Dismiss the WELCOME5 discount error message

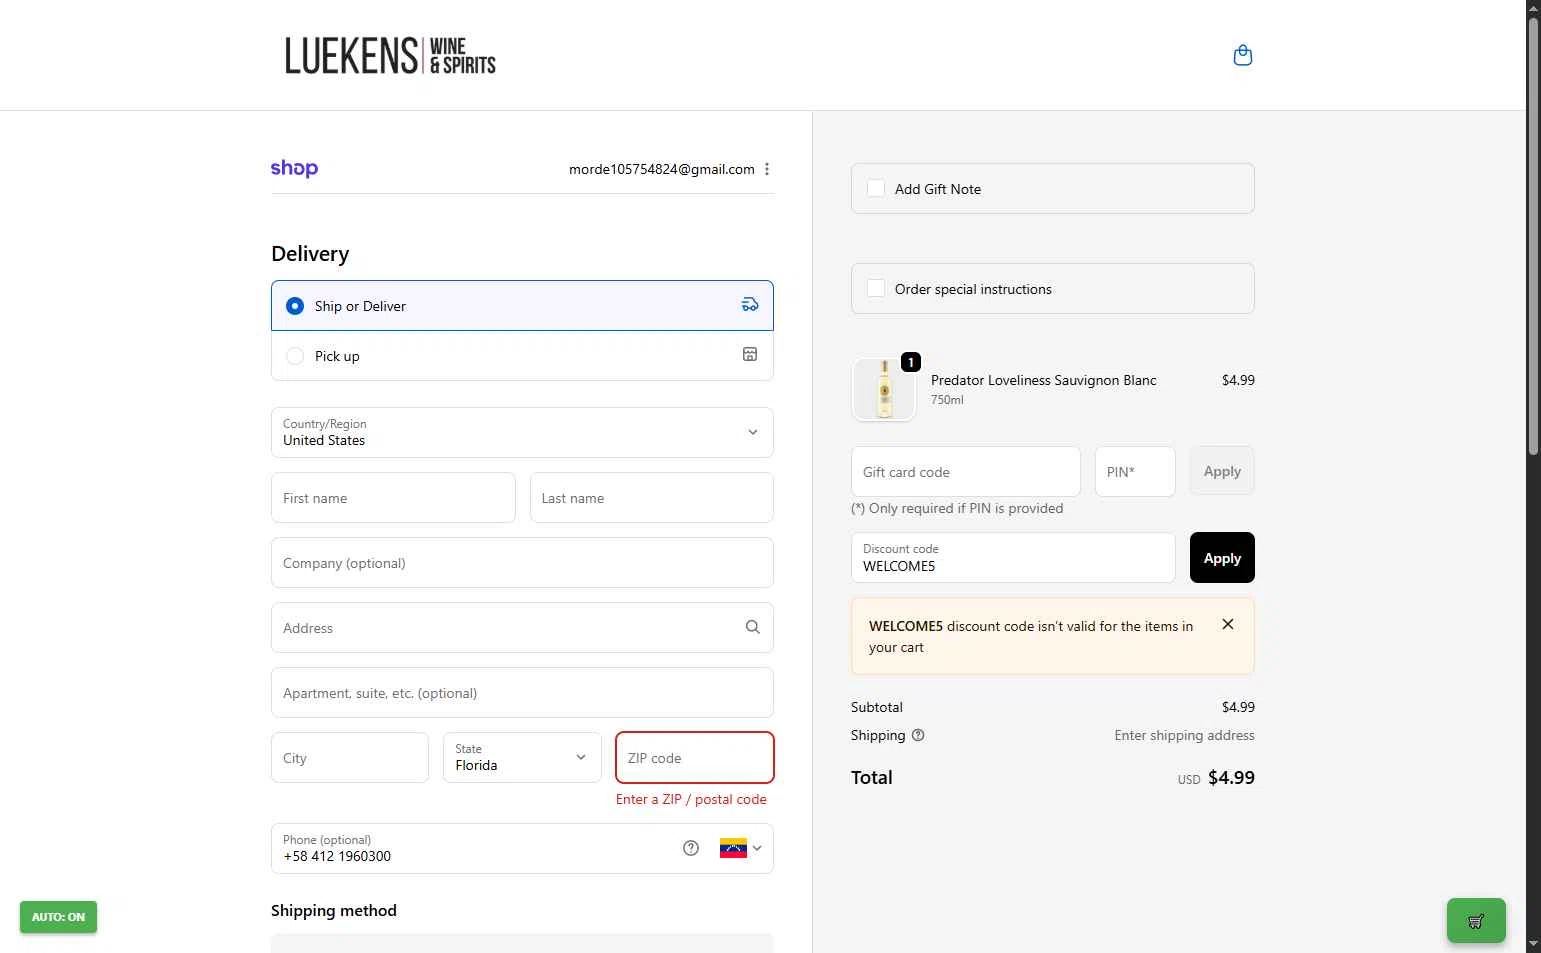1228,624
